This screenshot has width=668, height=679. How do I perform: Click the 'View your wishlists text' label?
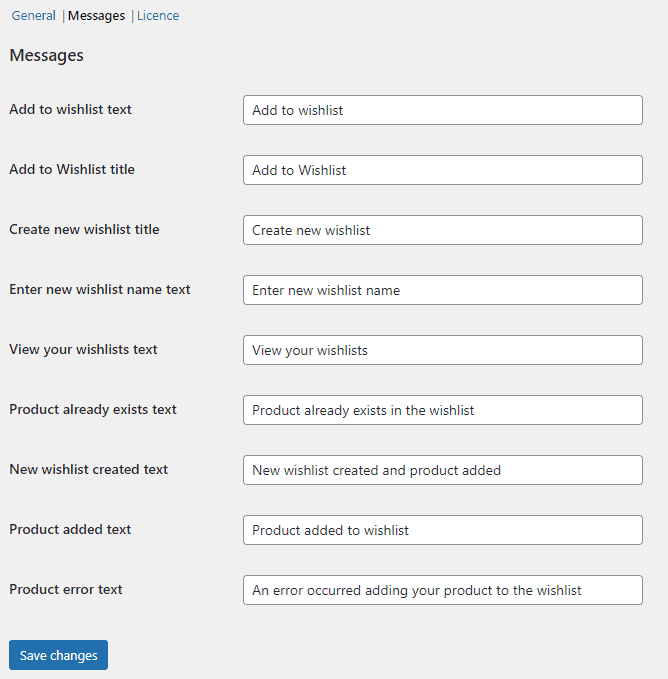pos(83,349)
